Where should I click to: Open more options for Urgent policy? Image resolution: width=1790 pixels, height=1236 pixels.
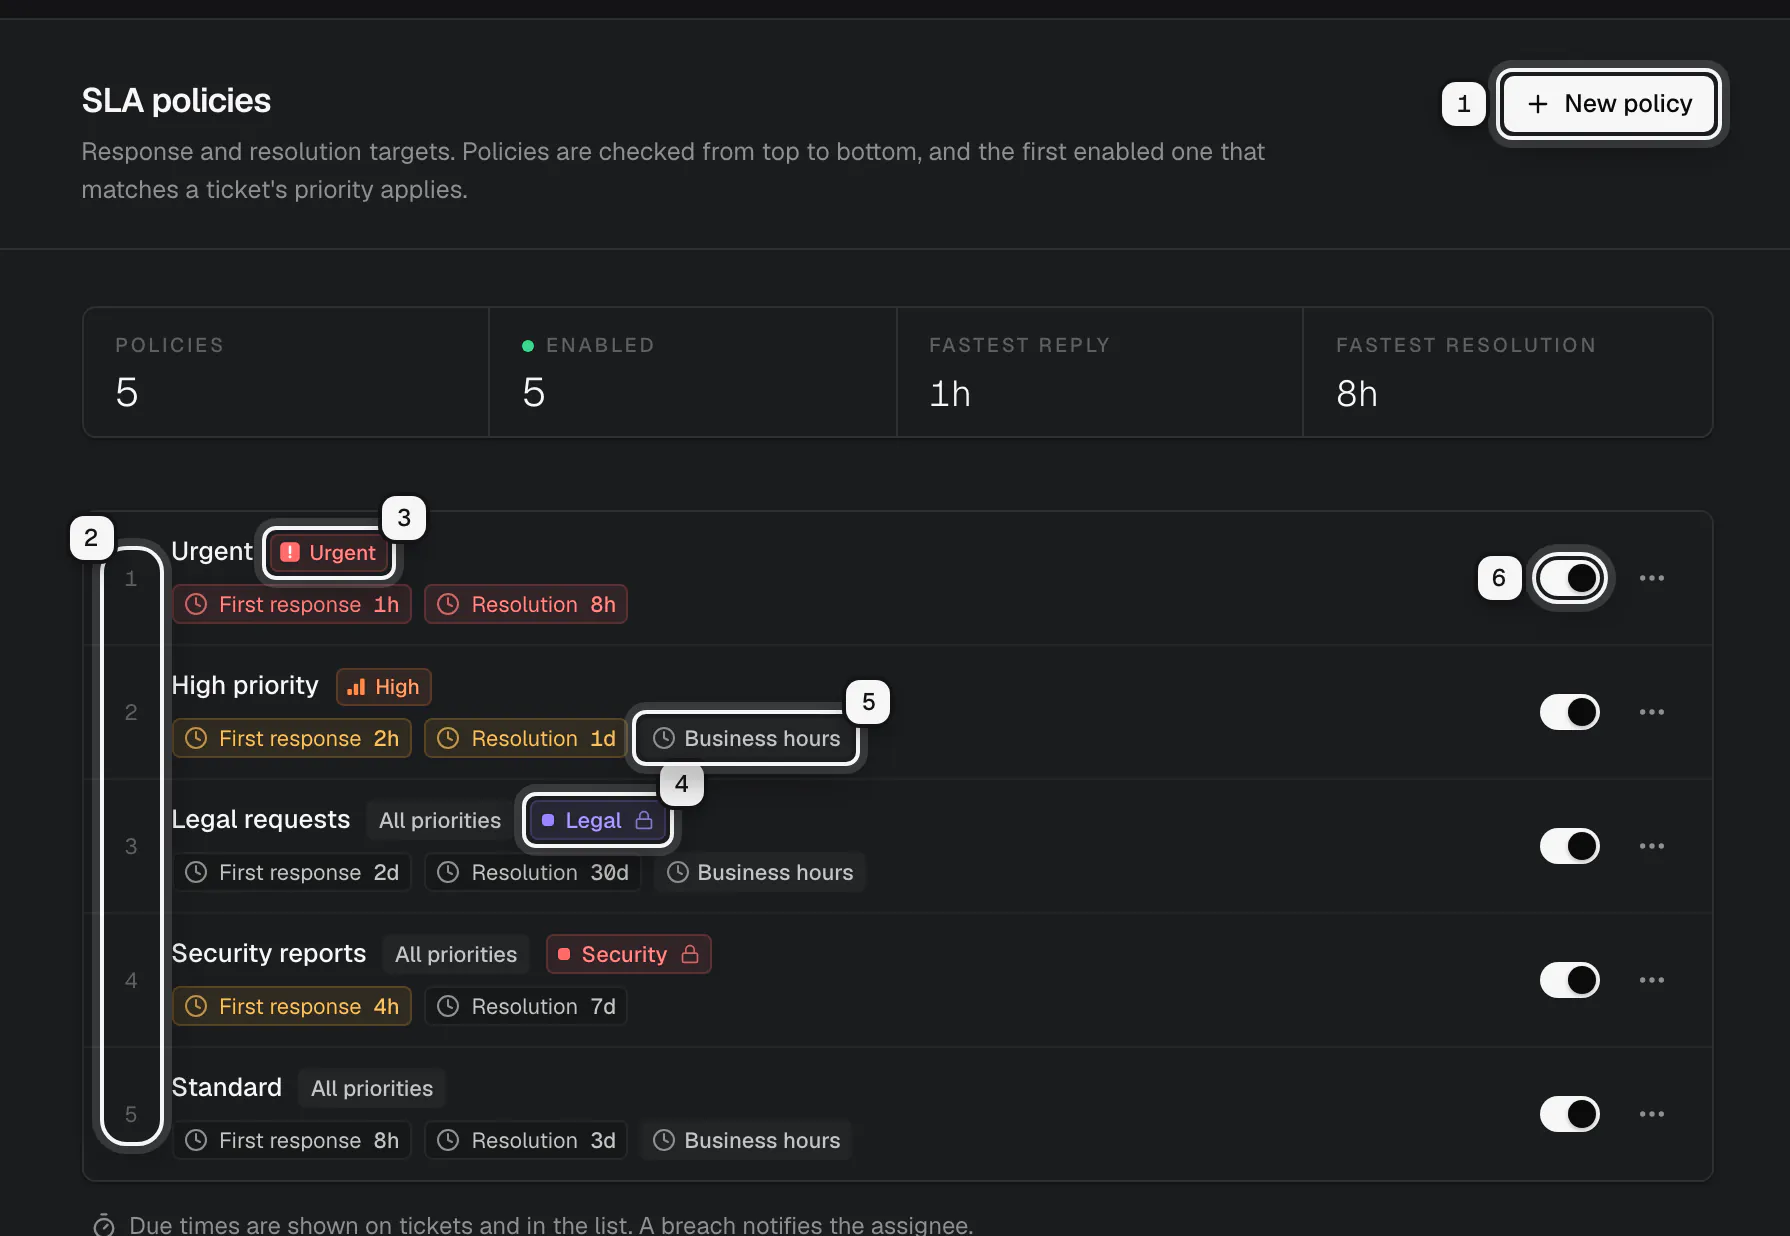coord(1652,578)
